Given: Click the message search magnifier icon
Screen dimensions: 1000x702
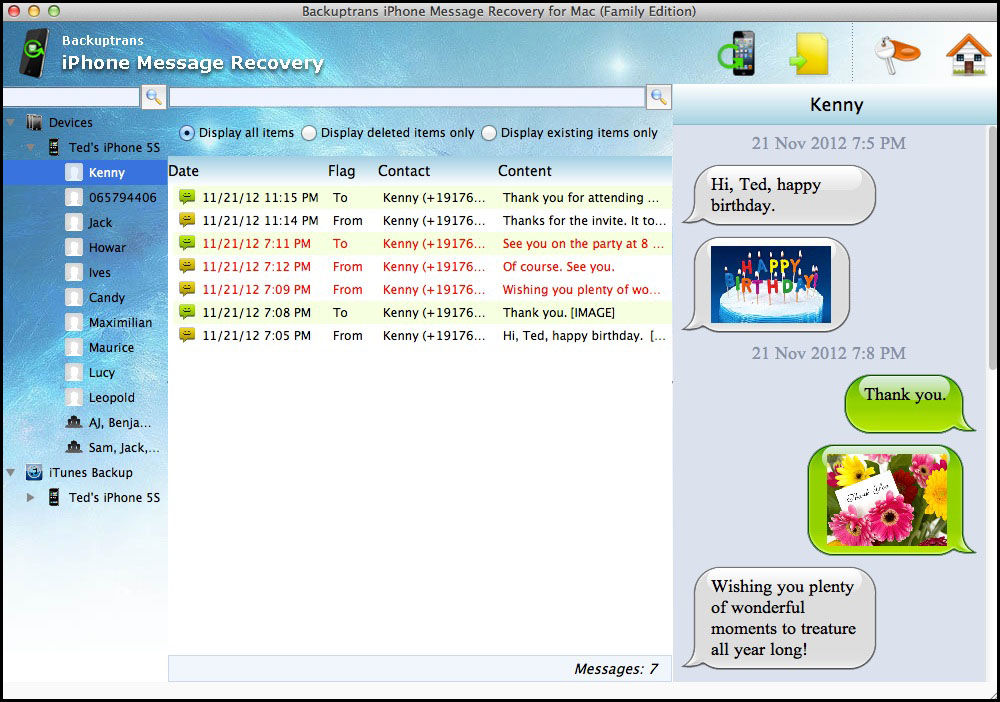Looking at the screenshot, I should point(659,97).
